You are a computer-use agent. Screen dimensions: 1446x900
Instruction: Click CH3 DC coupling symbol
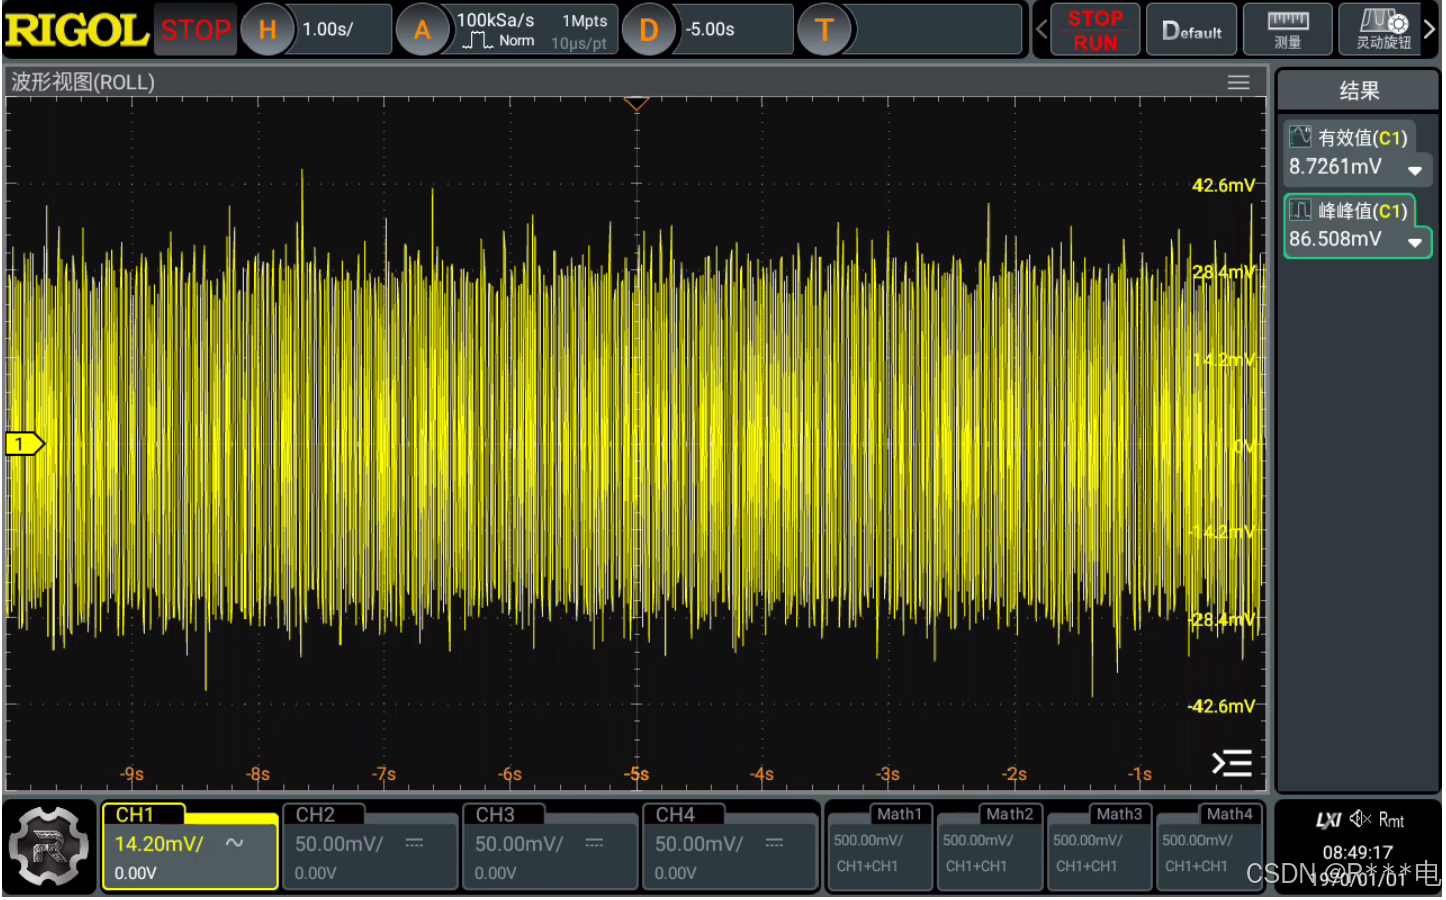594,844
